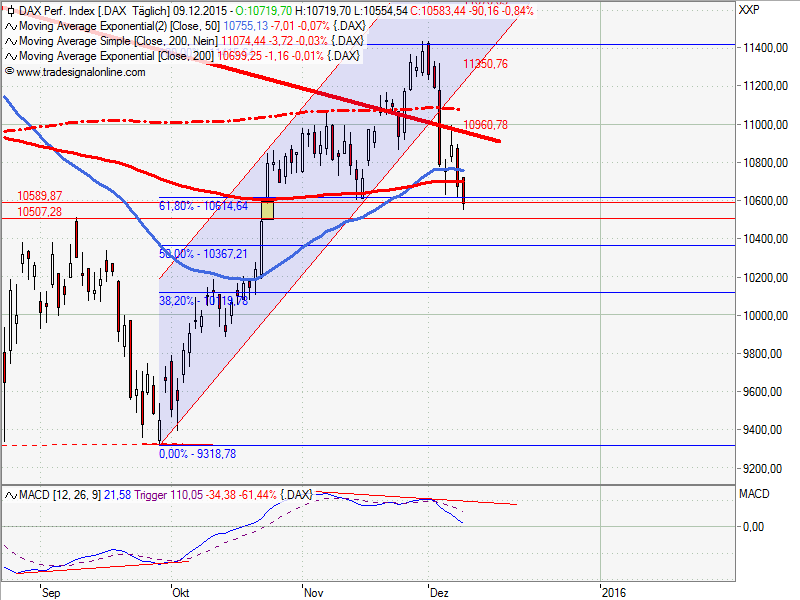Click the 11350,76 channel price label
The width and height of the screenshot is (800, 600).
tap(485, 63)
